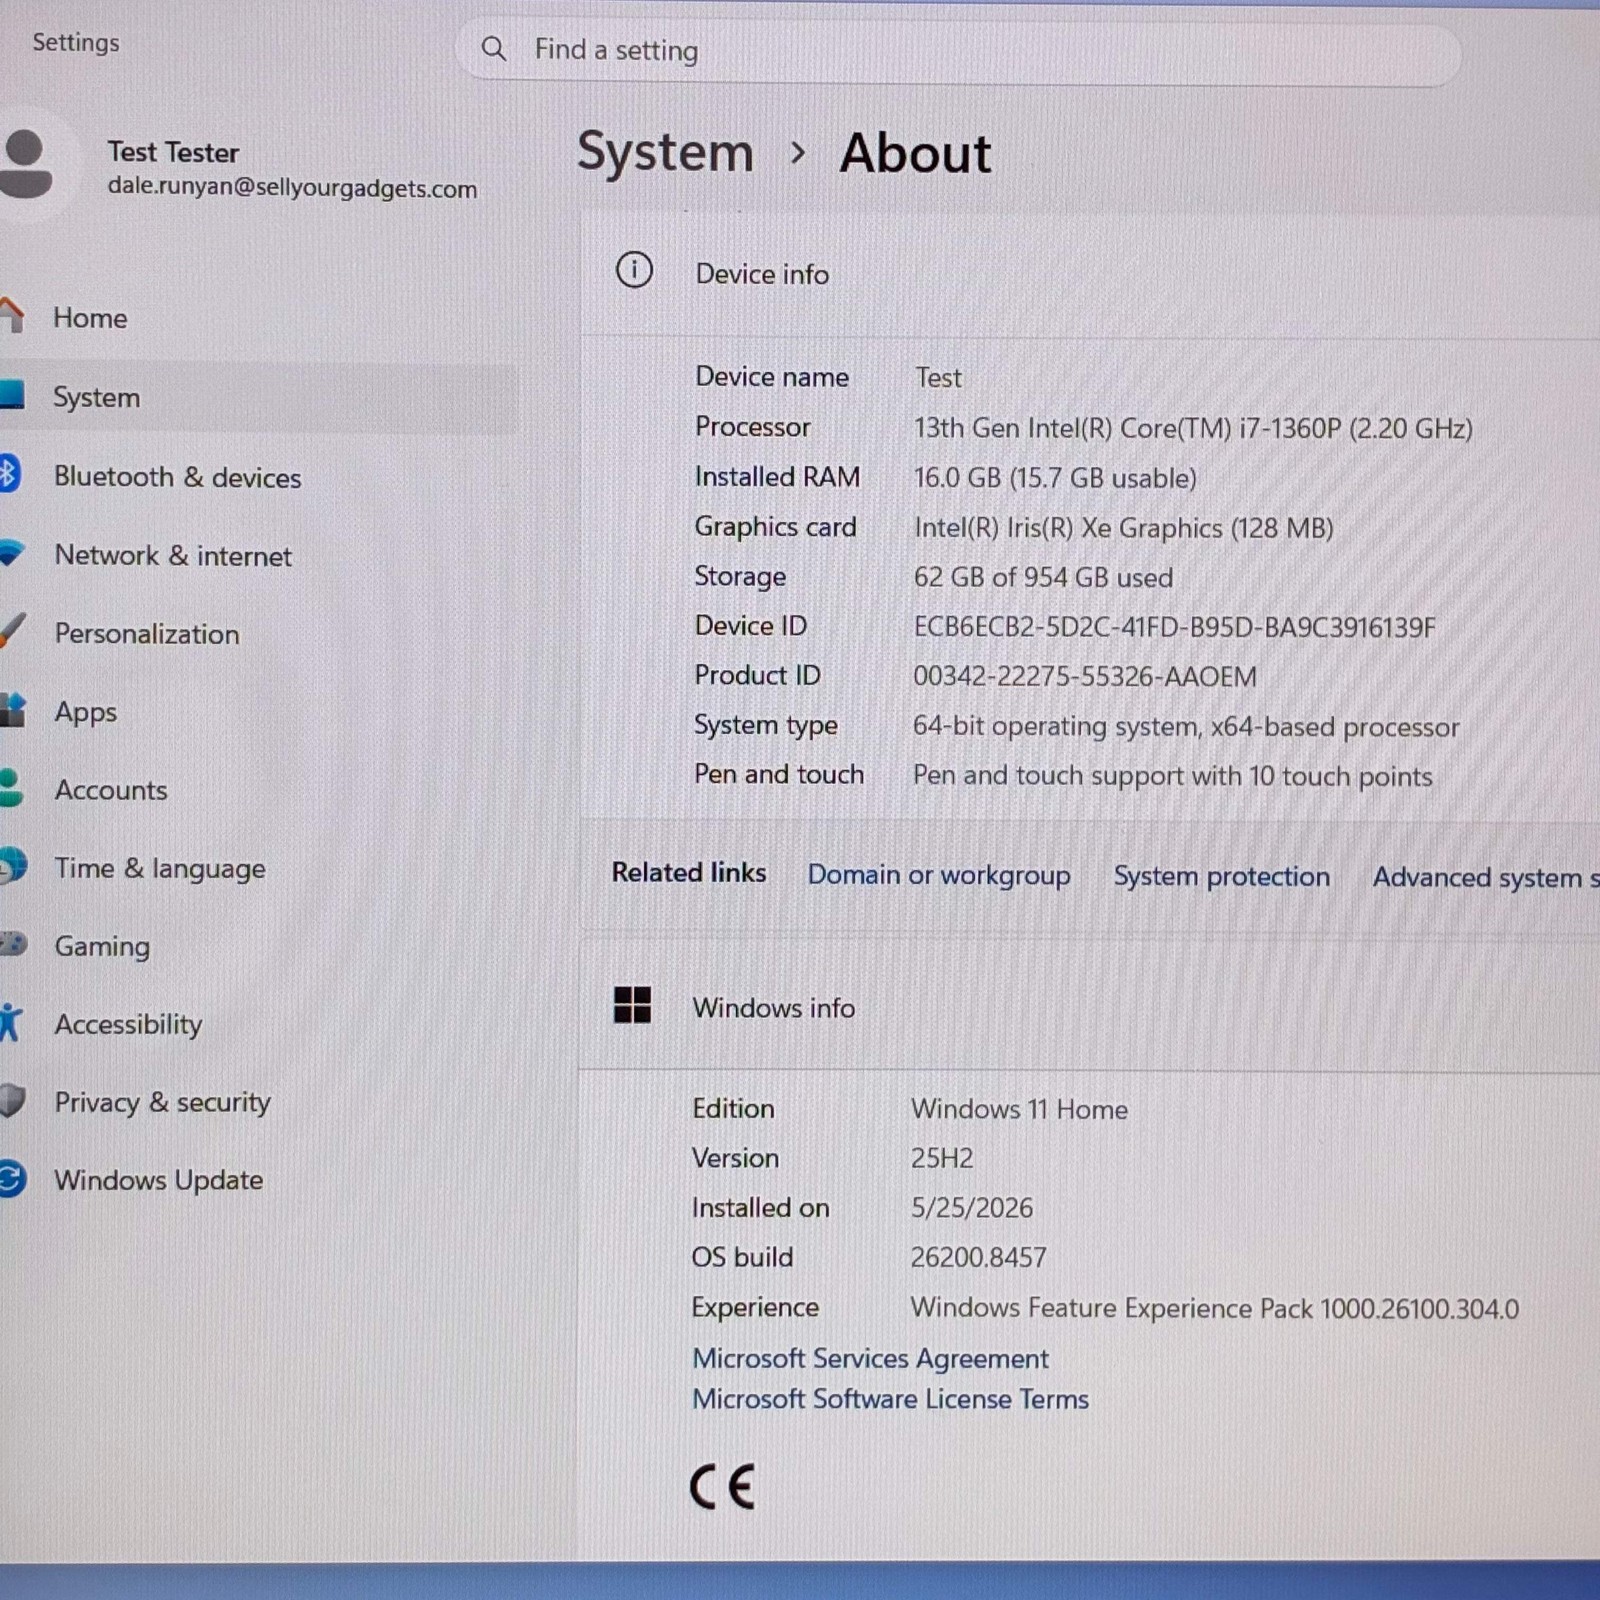Open System protection link
Image resolution: width=1600 pixels, height=1600 pixels.
point(1222,876)
